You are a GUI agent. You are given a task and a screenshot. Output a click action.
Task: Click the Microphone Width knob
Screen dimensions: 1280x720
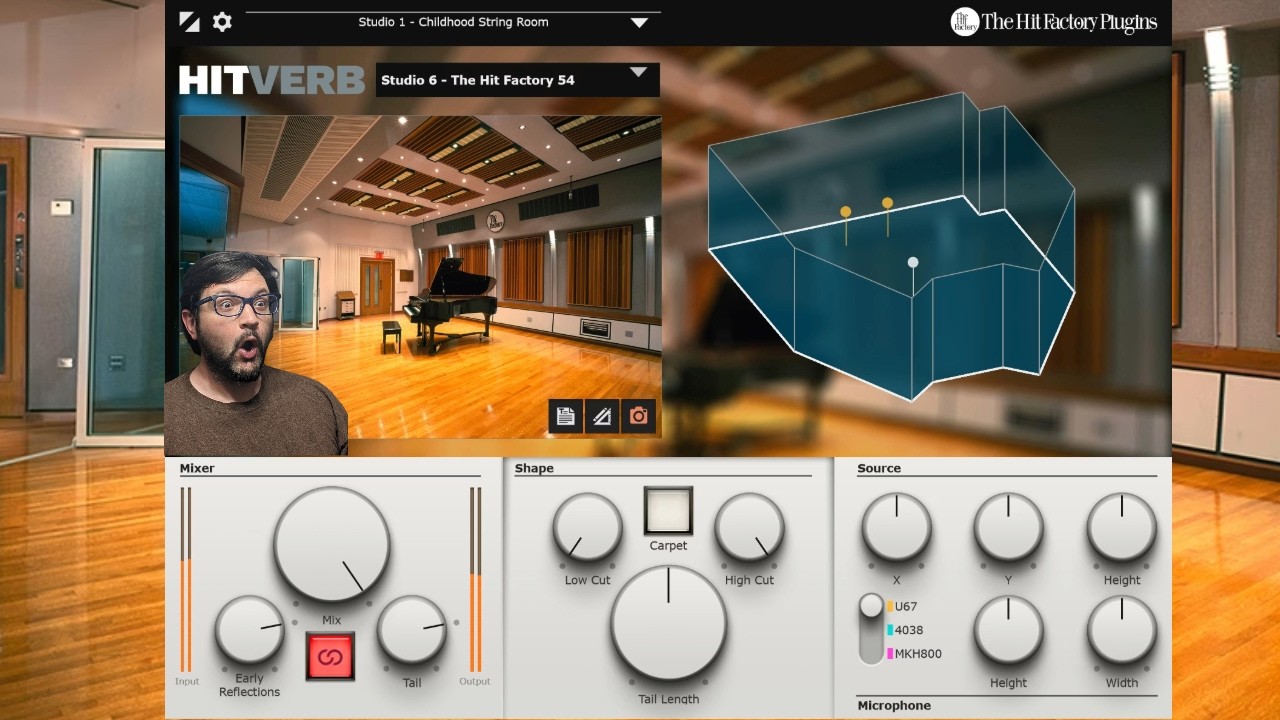(1122, 630)
